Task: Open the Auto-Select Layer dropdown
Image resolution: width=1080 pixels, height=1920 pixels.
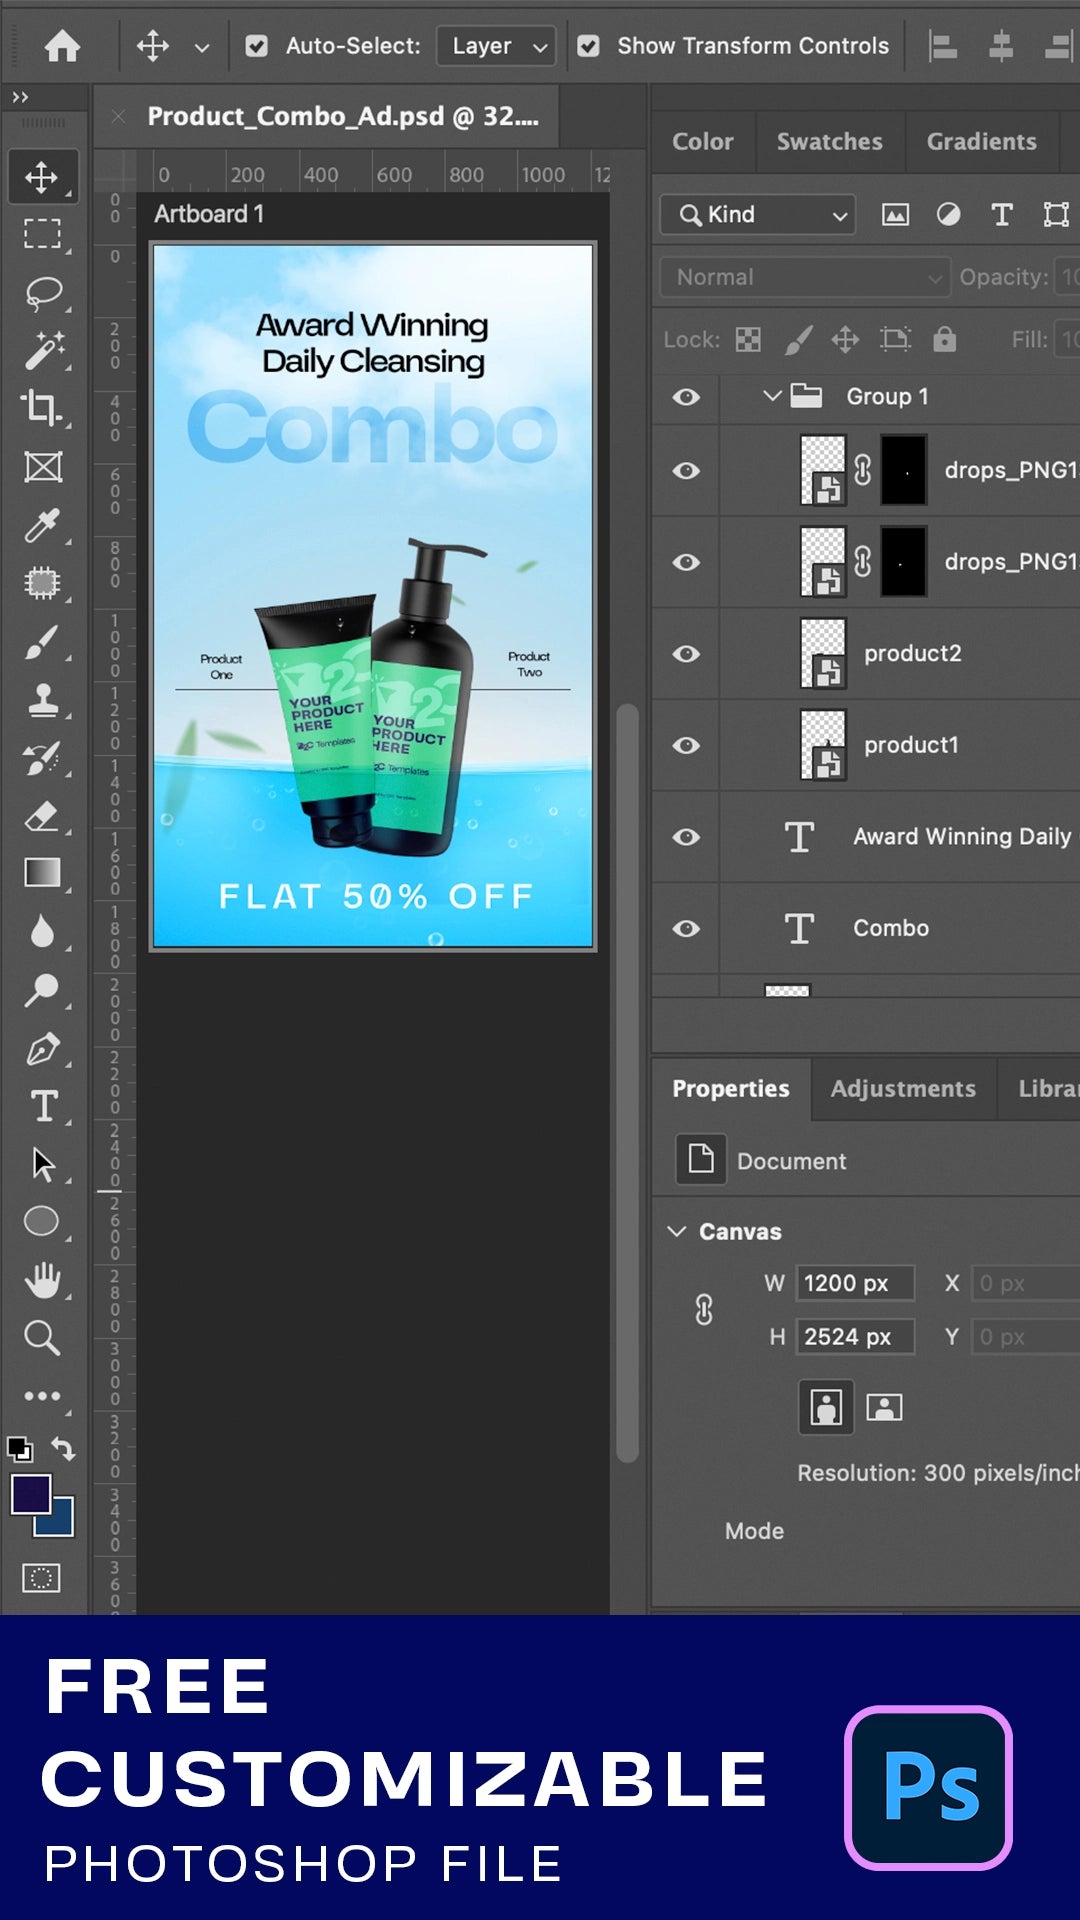Action: 497,46
